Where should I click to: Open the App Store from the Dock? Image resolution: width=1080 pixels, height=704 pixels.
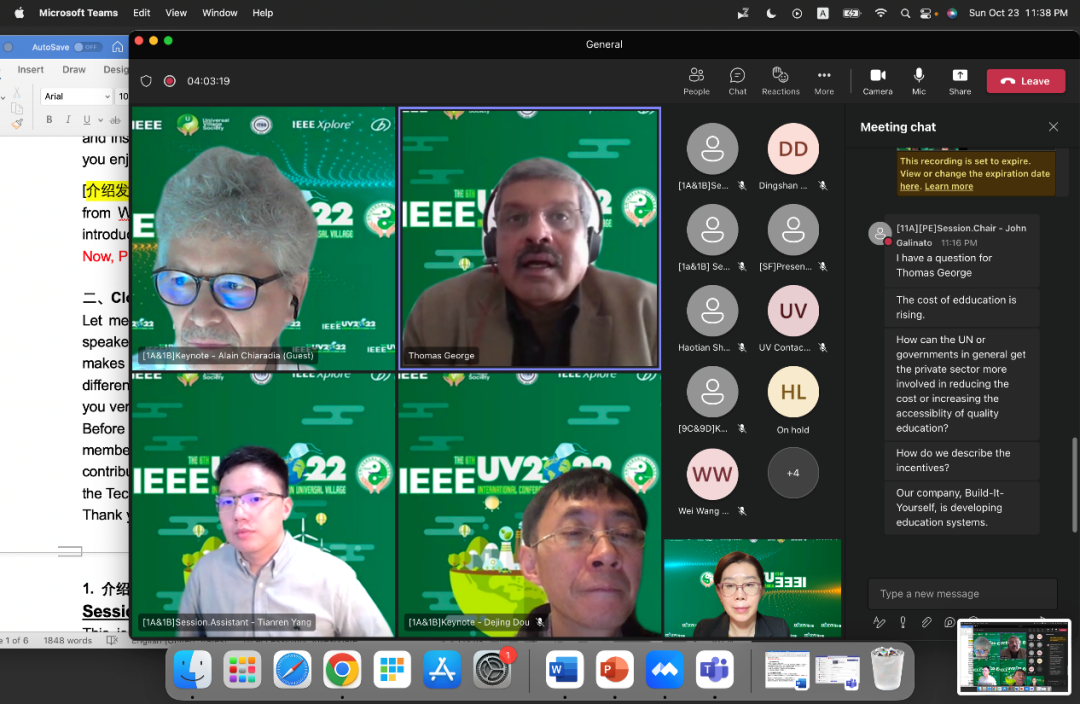(442, 669)
